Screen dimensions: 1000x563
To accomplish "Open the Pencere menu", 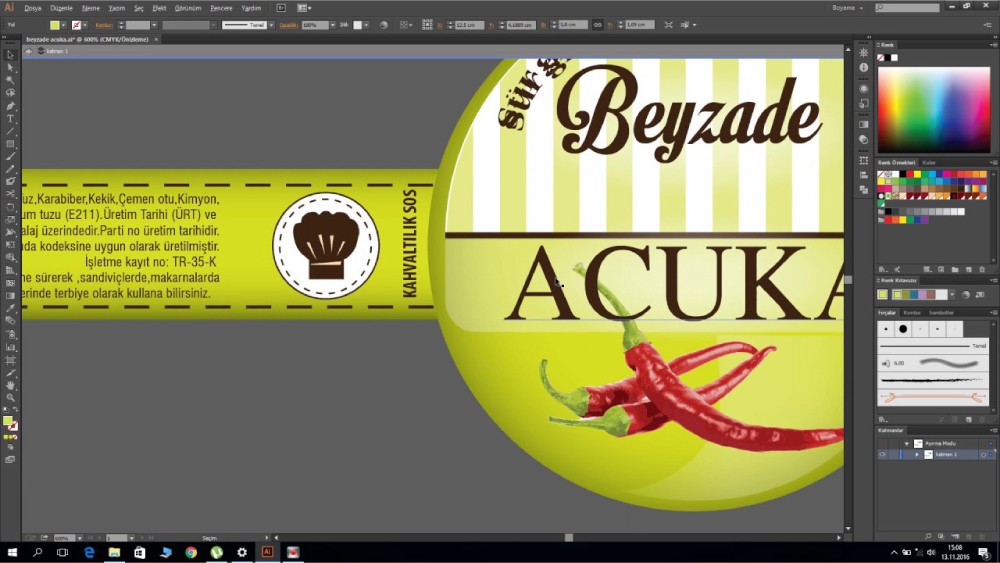I will pos(221,8).
